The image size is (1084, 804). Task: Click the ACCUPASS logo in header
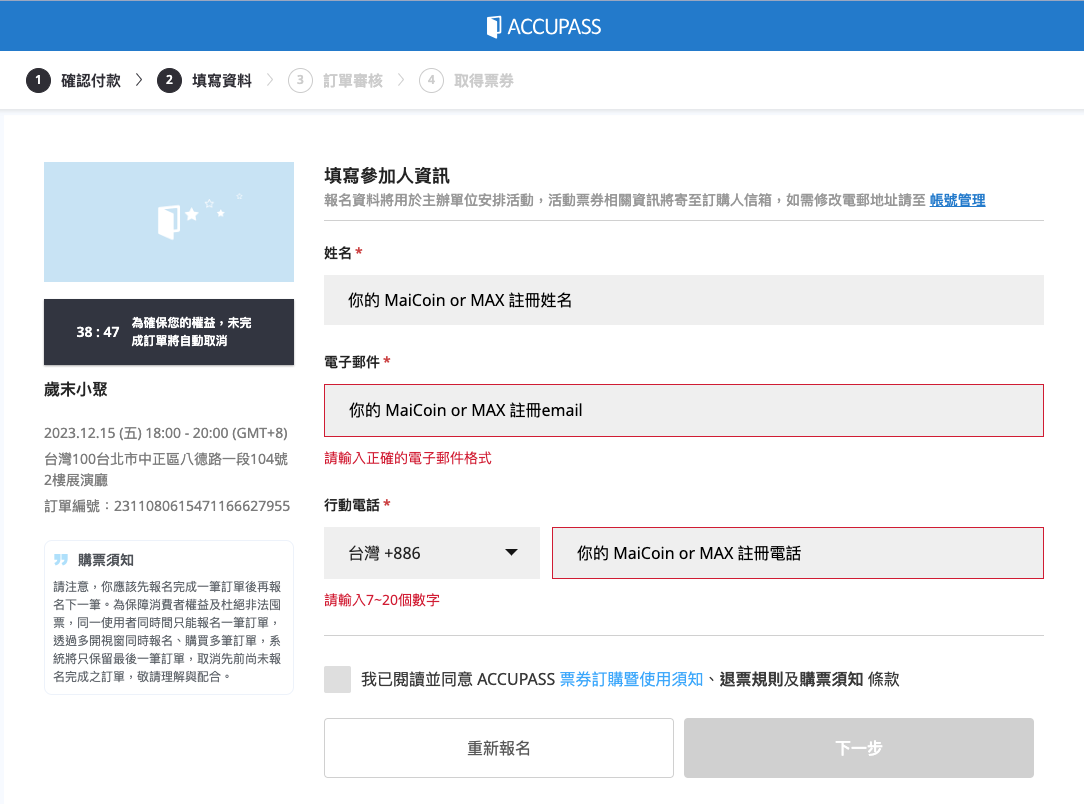point(542,26)
